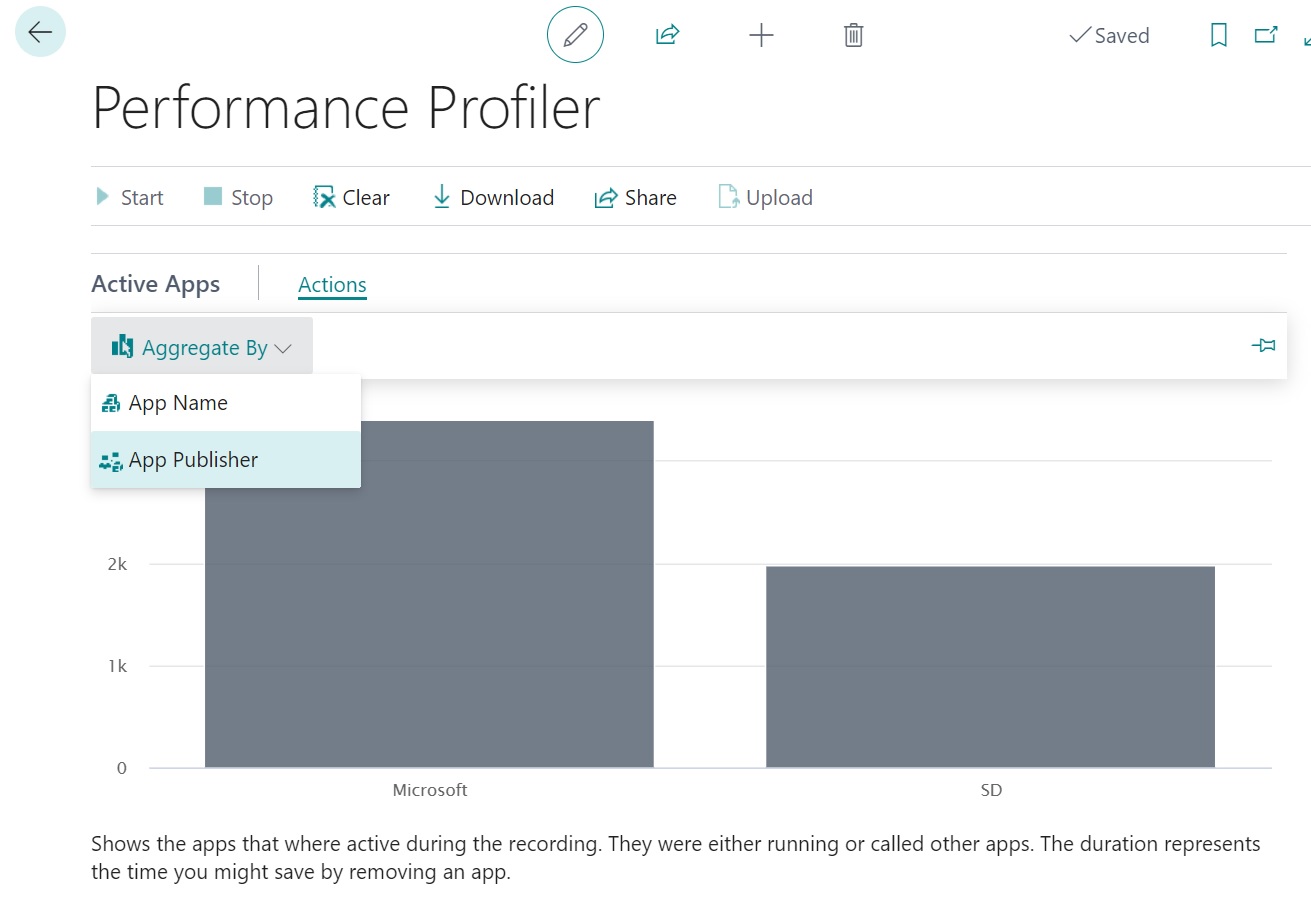The width and height of the screenshot is (1311, 914).
Task: Open page in new window icon
Action: 1266,35
